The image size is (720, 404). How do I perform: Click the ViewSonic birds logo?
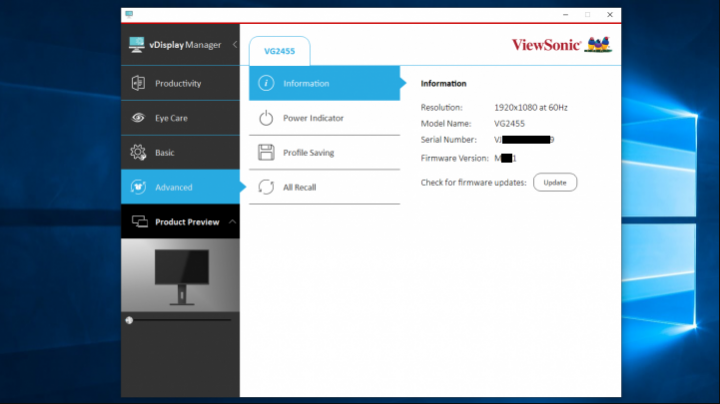coord(598,45)
